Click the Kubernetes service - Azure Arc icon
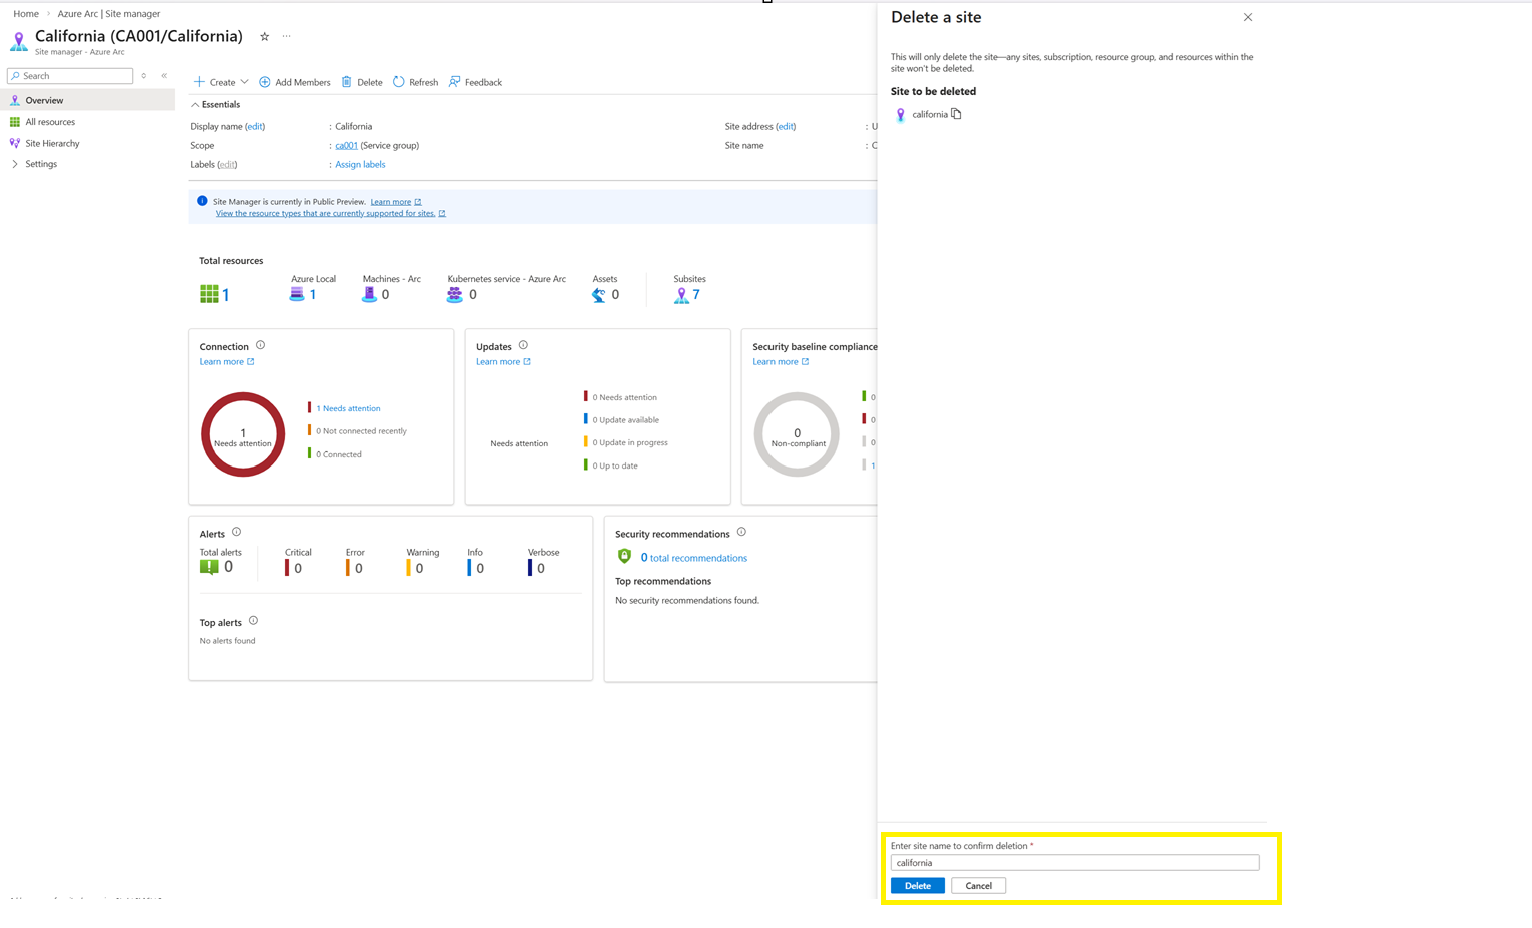 pos(455,294)
